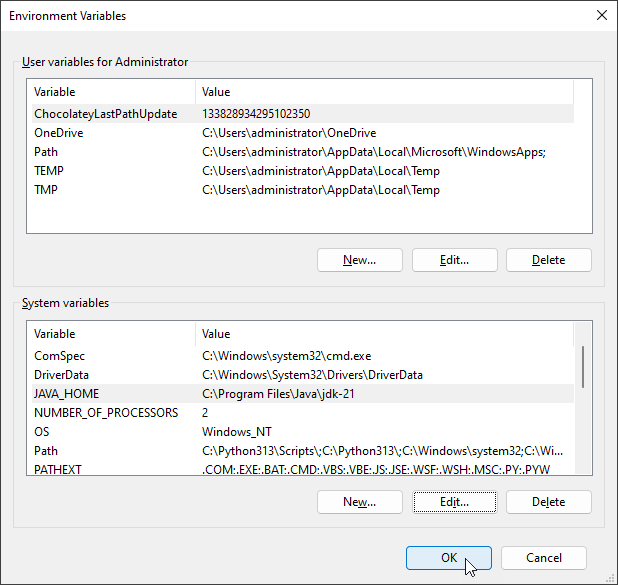Close the Environment Variables dialog
Image resolution: width=618 pixels, height=585 pixels.
coord(601,15)
